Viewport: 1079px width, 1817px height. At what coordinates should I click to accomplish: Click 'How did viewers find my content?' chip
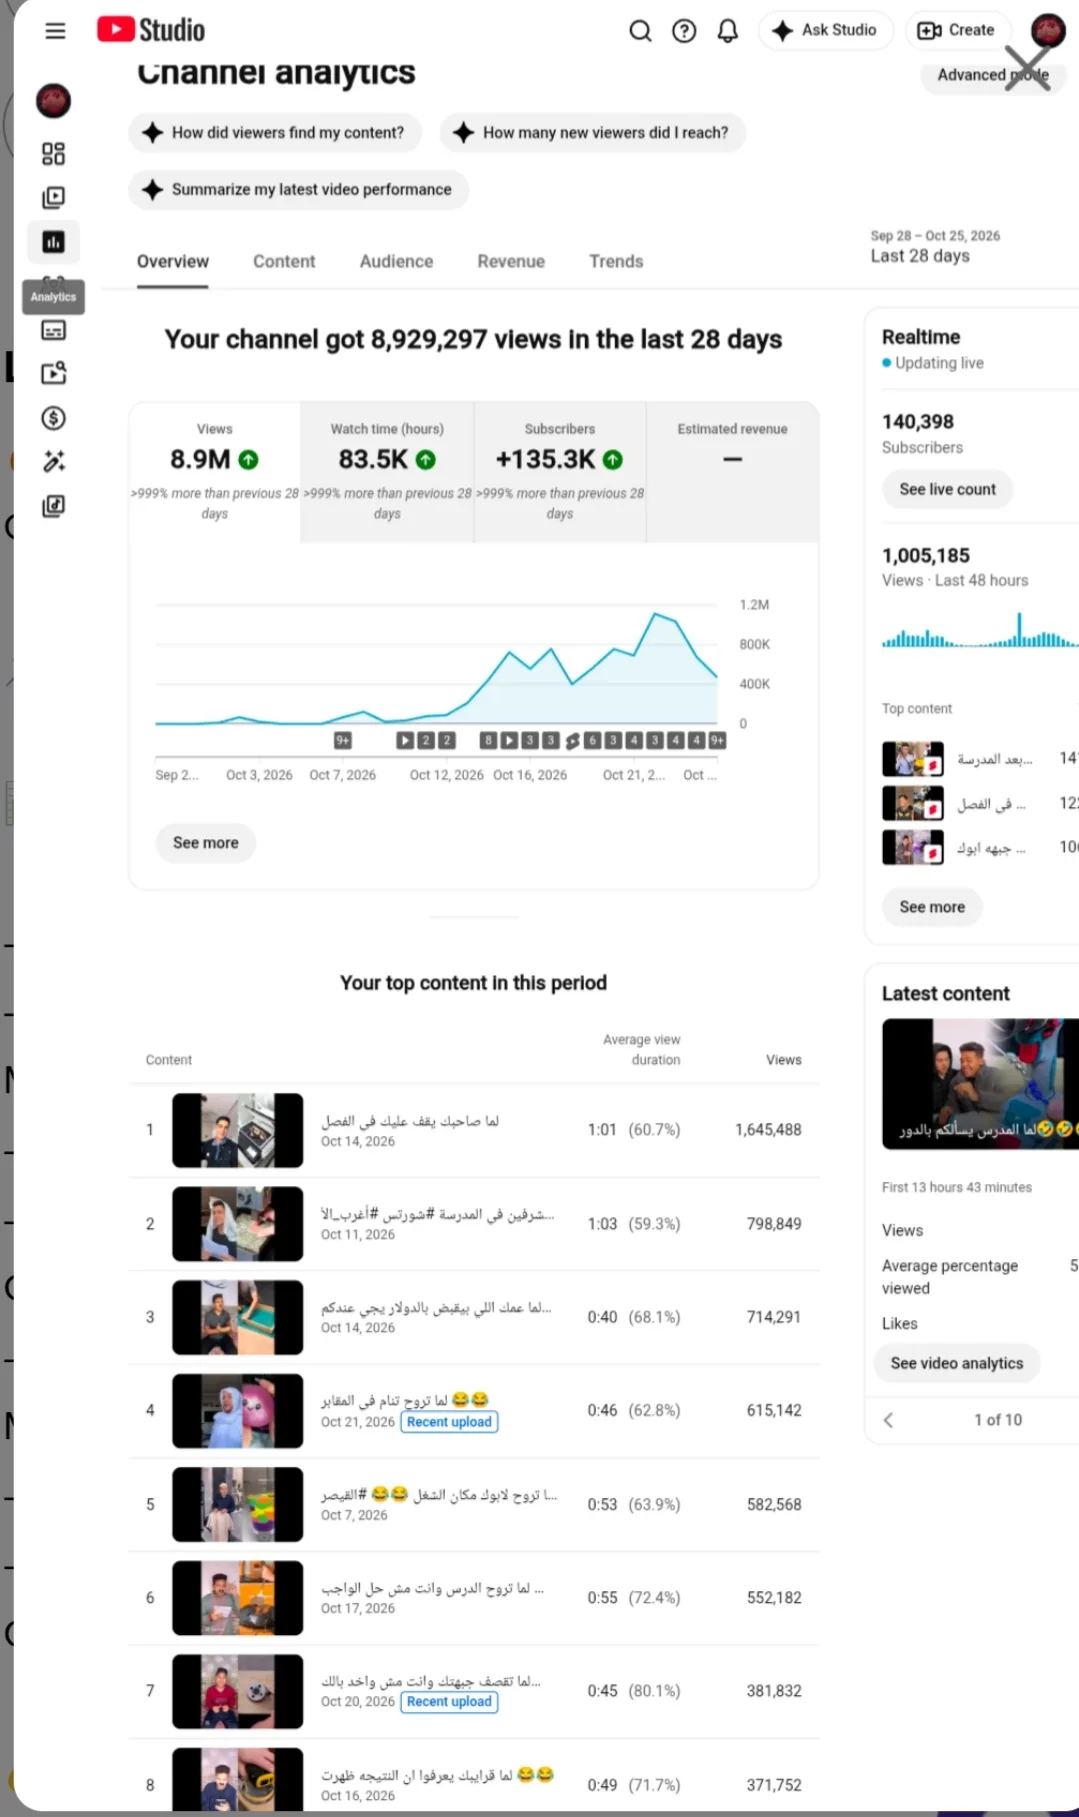[275, 132]
